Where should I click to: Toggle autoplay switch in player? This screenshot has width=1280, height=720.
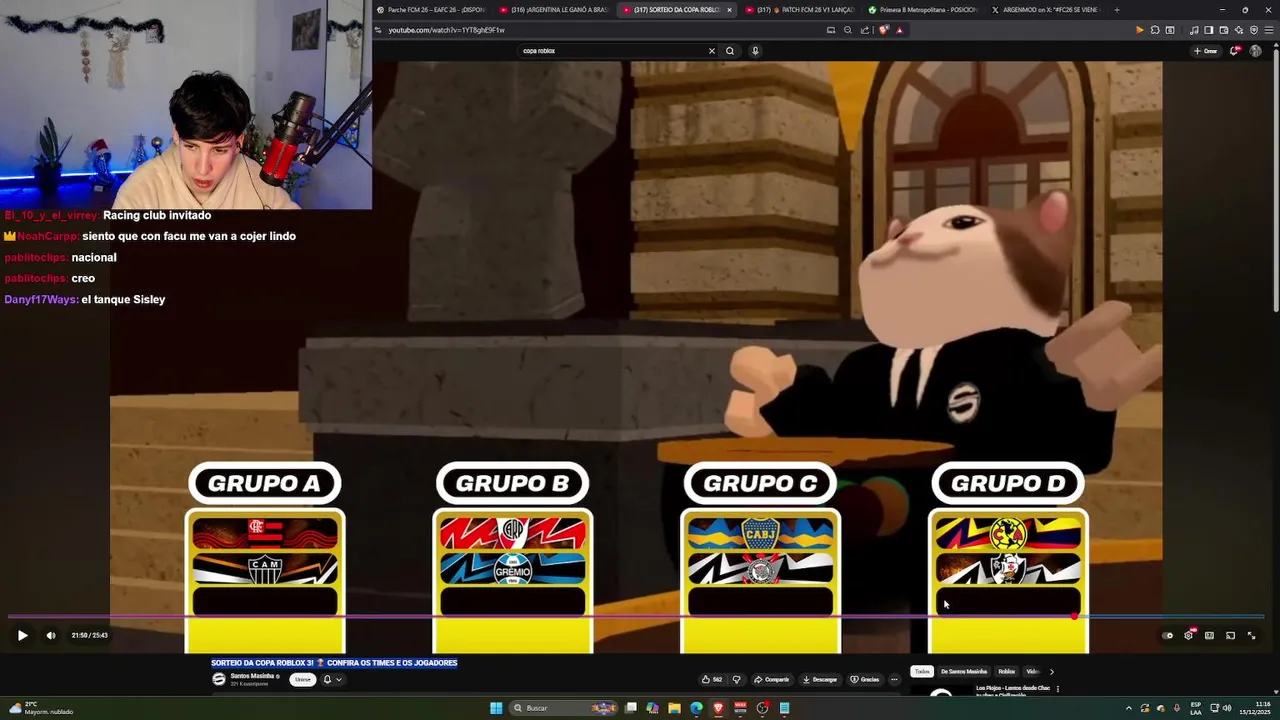(1168, 635)
